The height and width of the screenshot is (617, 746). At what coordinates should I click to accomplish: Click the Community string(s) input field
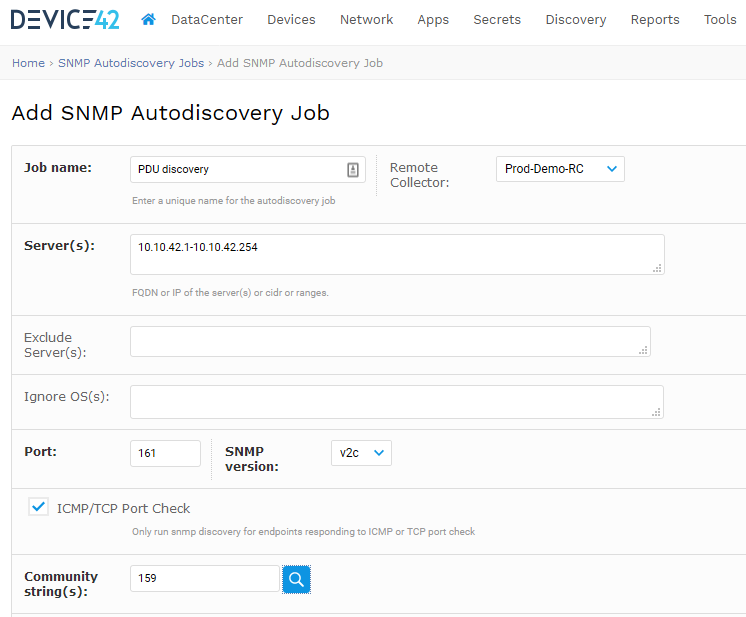click(x=205, y=578)
